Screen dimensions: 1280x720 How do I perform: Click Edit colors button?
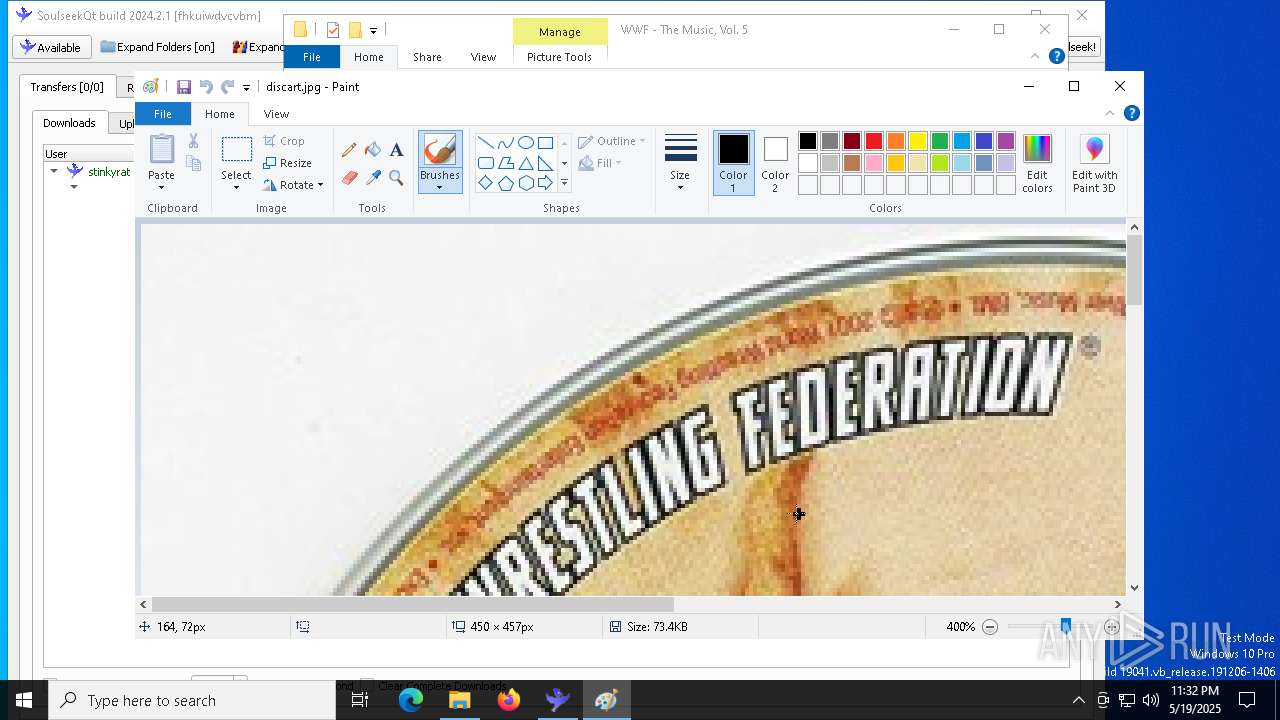click(1037, 165)
